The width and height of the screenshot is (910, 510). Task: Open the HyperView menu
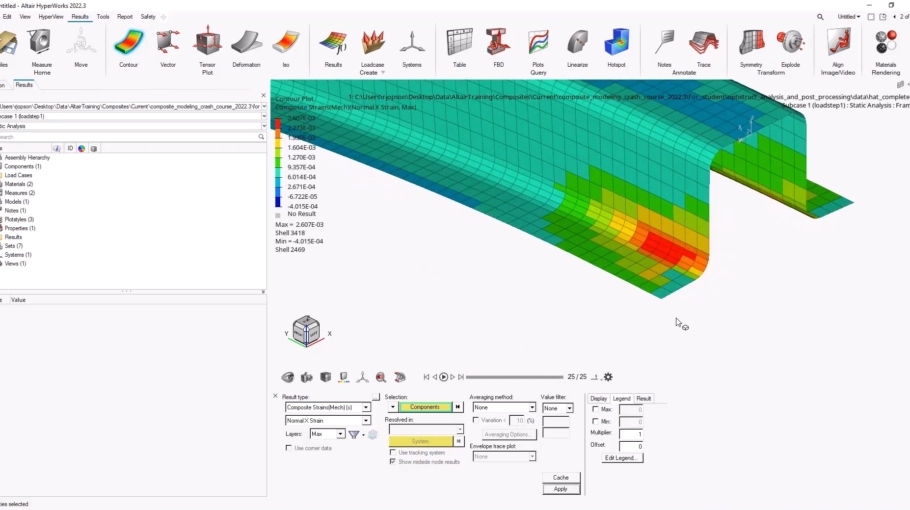tap(50, 17)
